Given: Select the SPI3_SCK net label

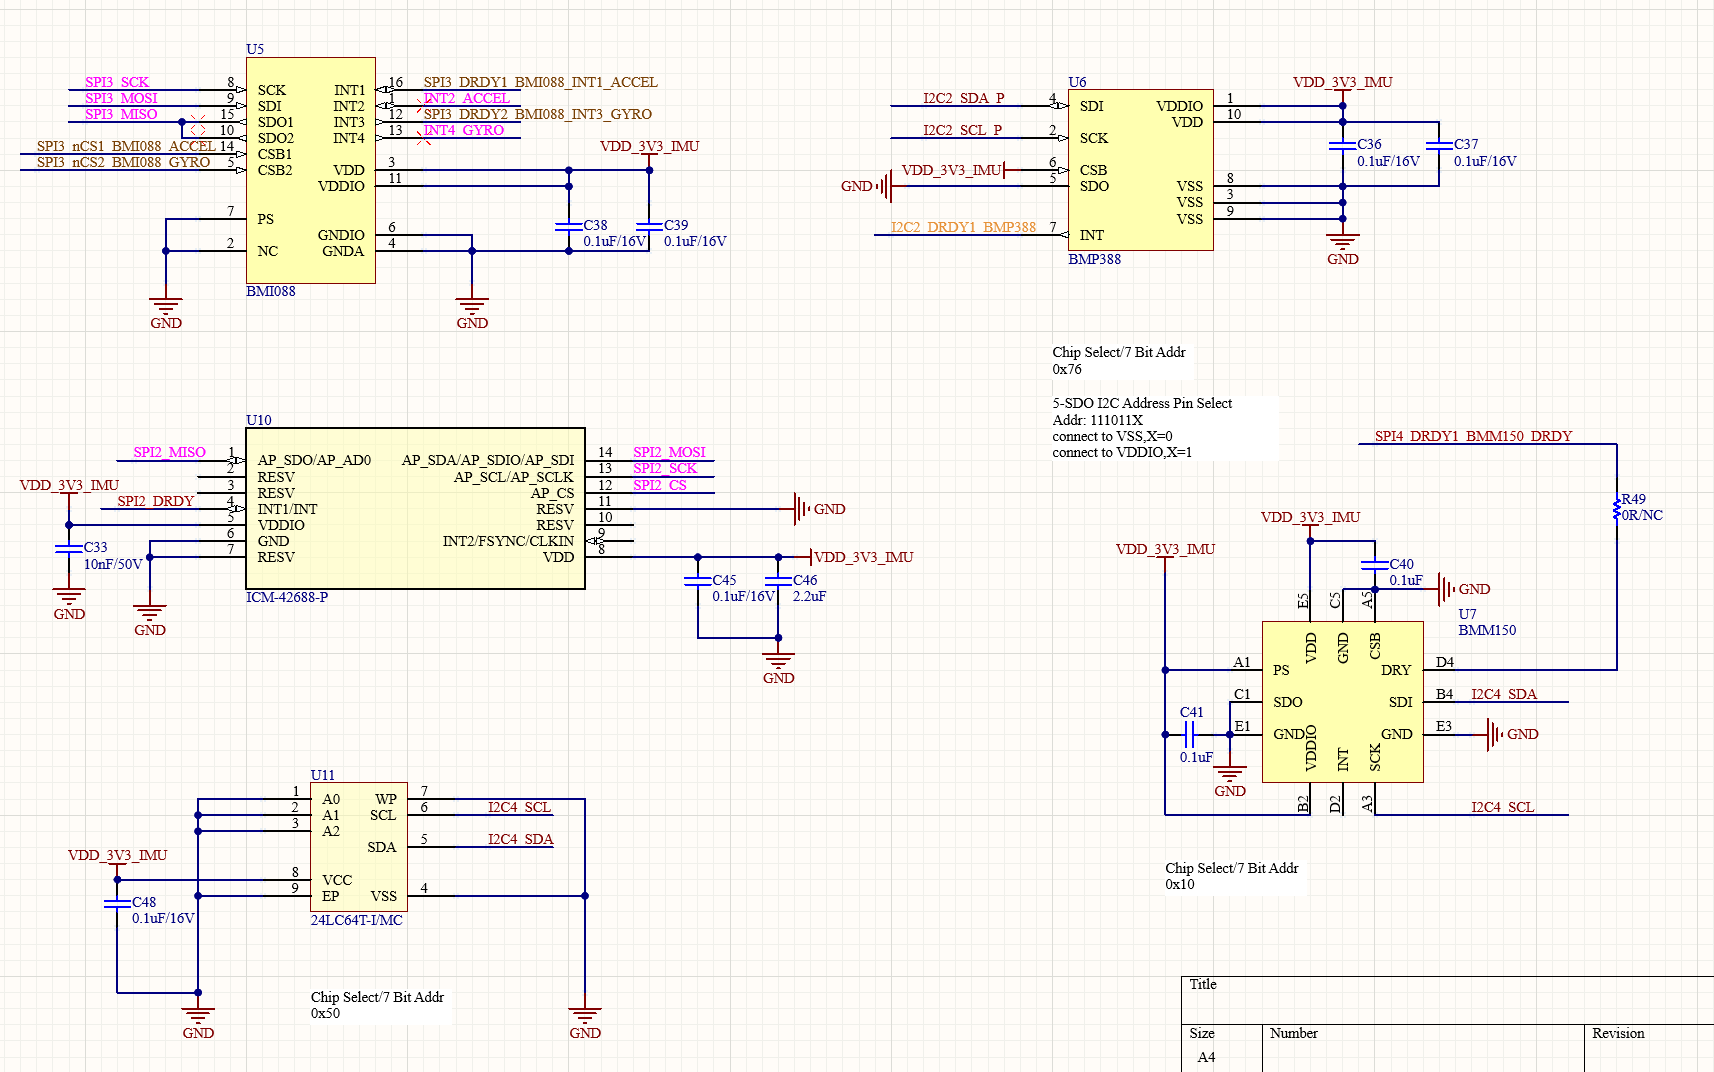Looking at the screenshot, I should (x=117, y=82).
